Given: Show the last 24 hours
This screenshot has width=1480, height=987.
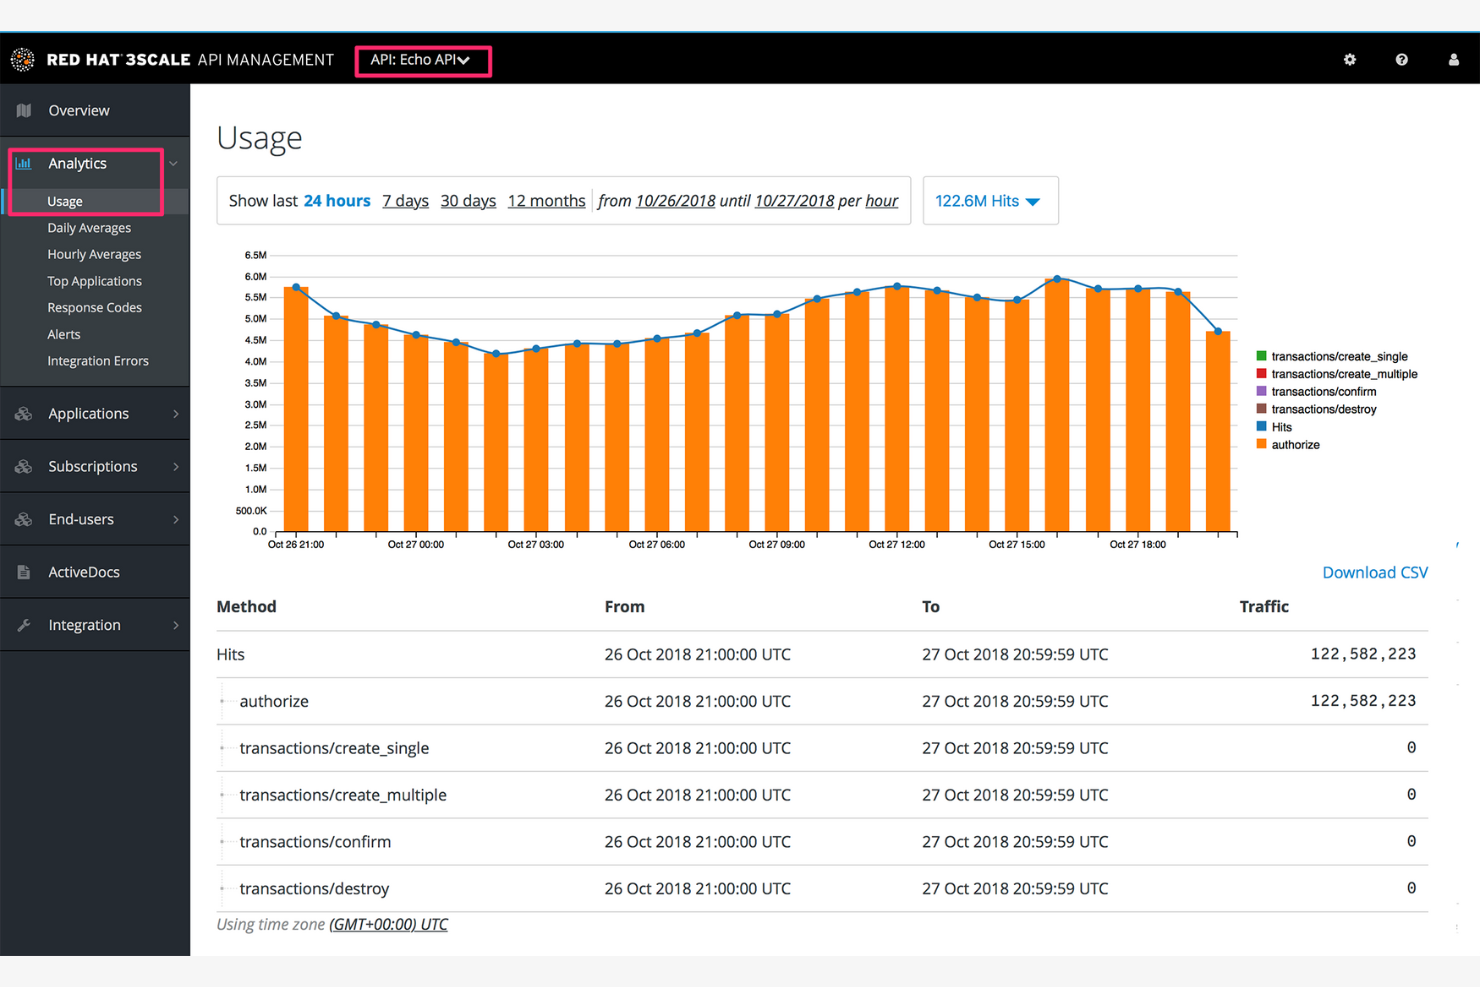Looking at the screenshot, I should [x=337, y=201].
